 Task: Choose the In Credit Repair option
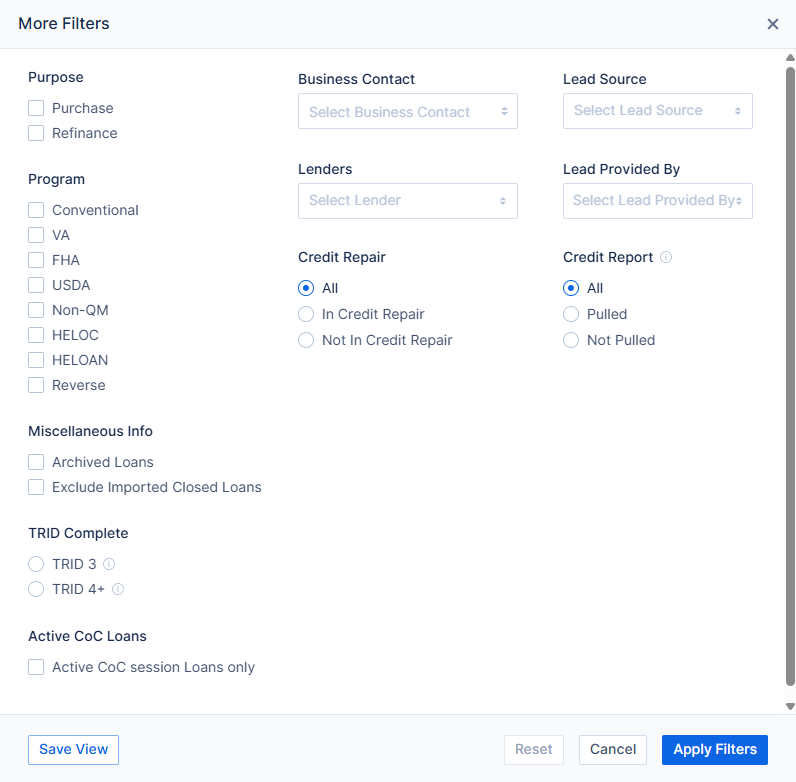[306, 314]
